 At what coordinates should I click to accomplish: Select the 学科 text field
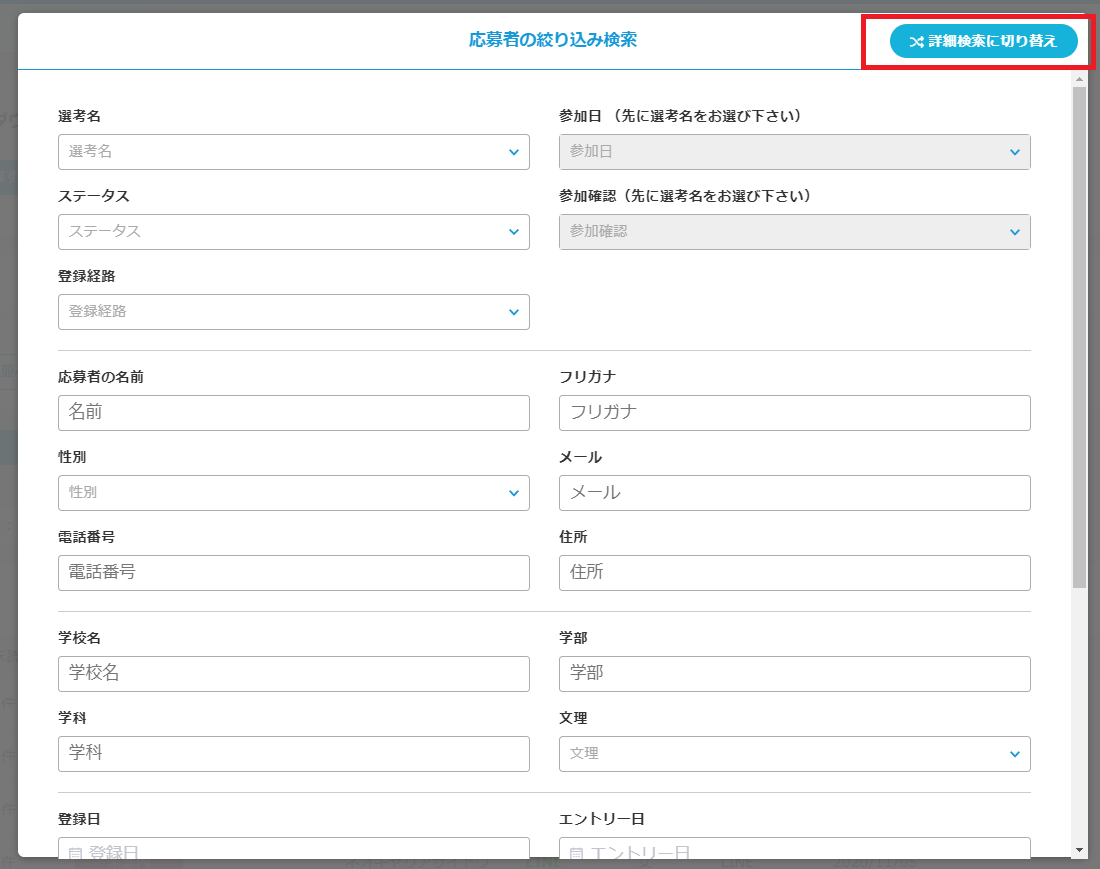point(293,754)
